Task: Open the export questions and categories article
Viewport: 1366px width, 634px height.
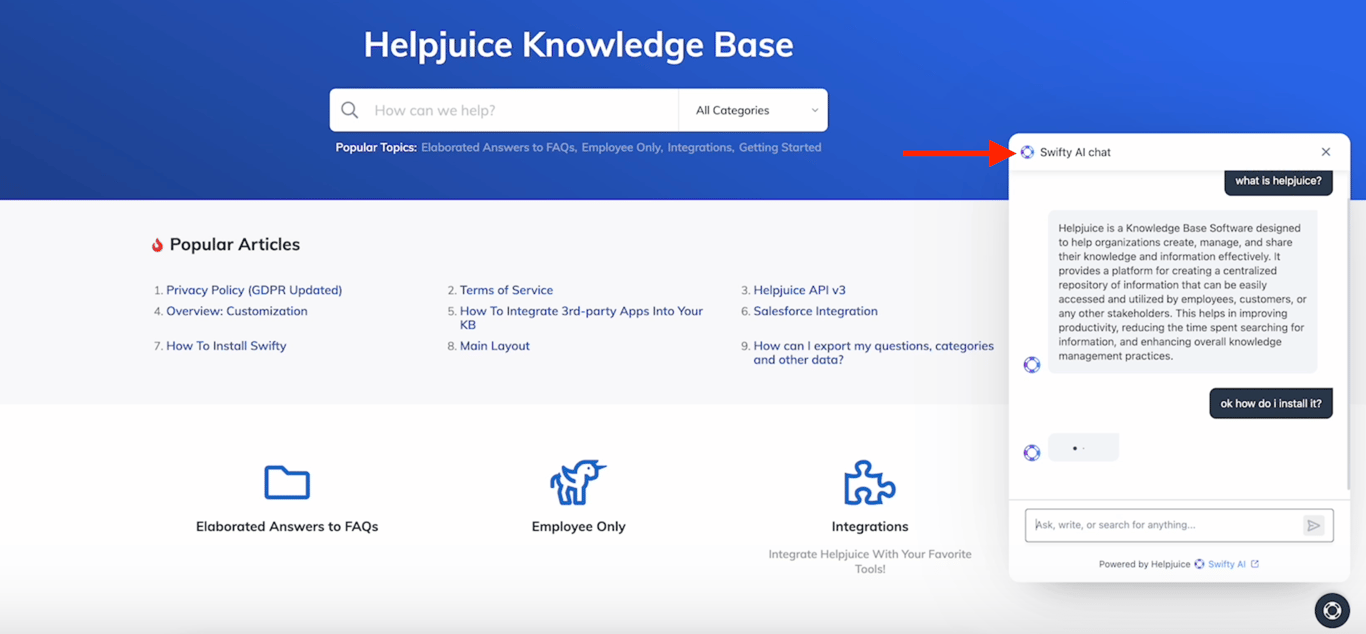Action: click(x=873, y=353)
